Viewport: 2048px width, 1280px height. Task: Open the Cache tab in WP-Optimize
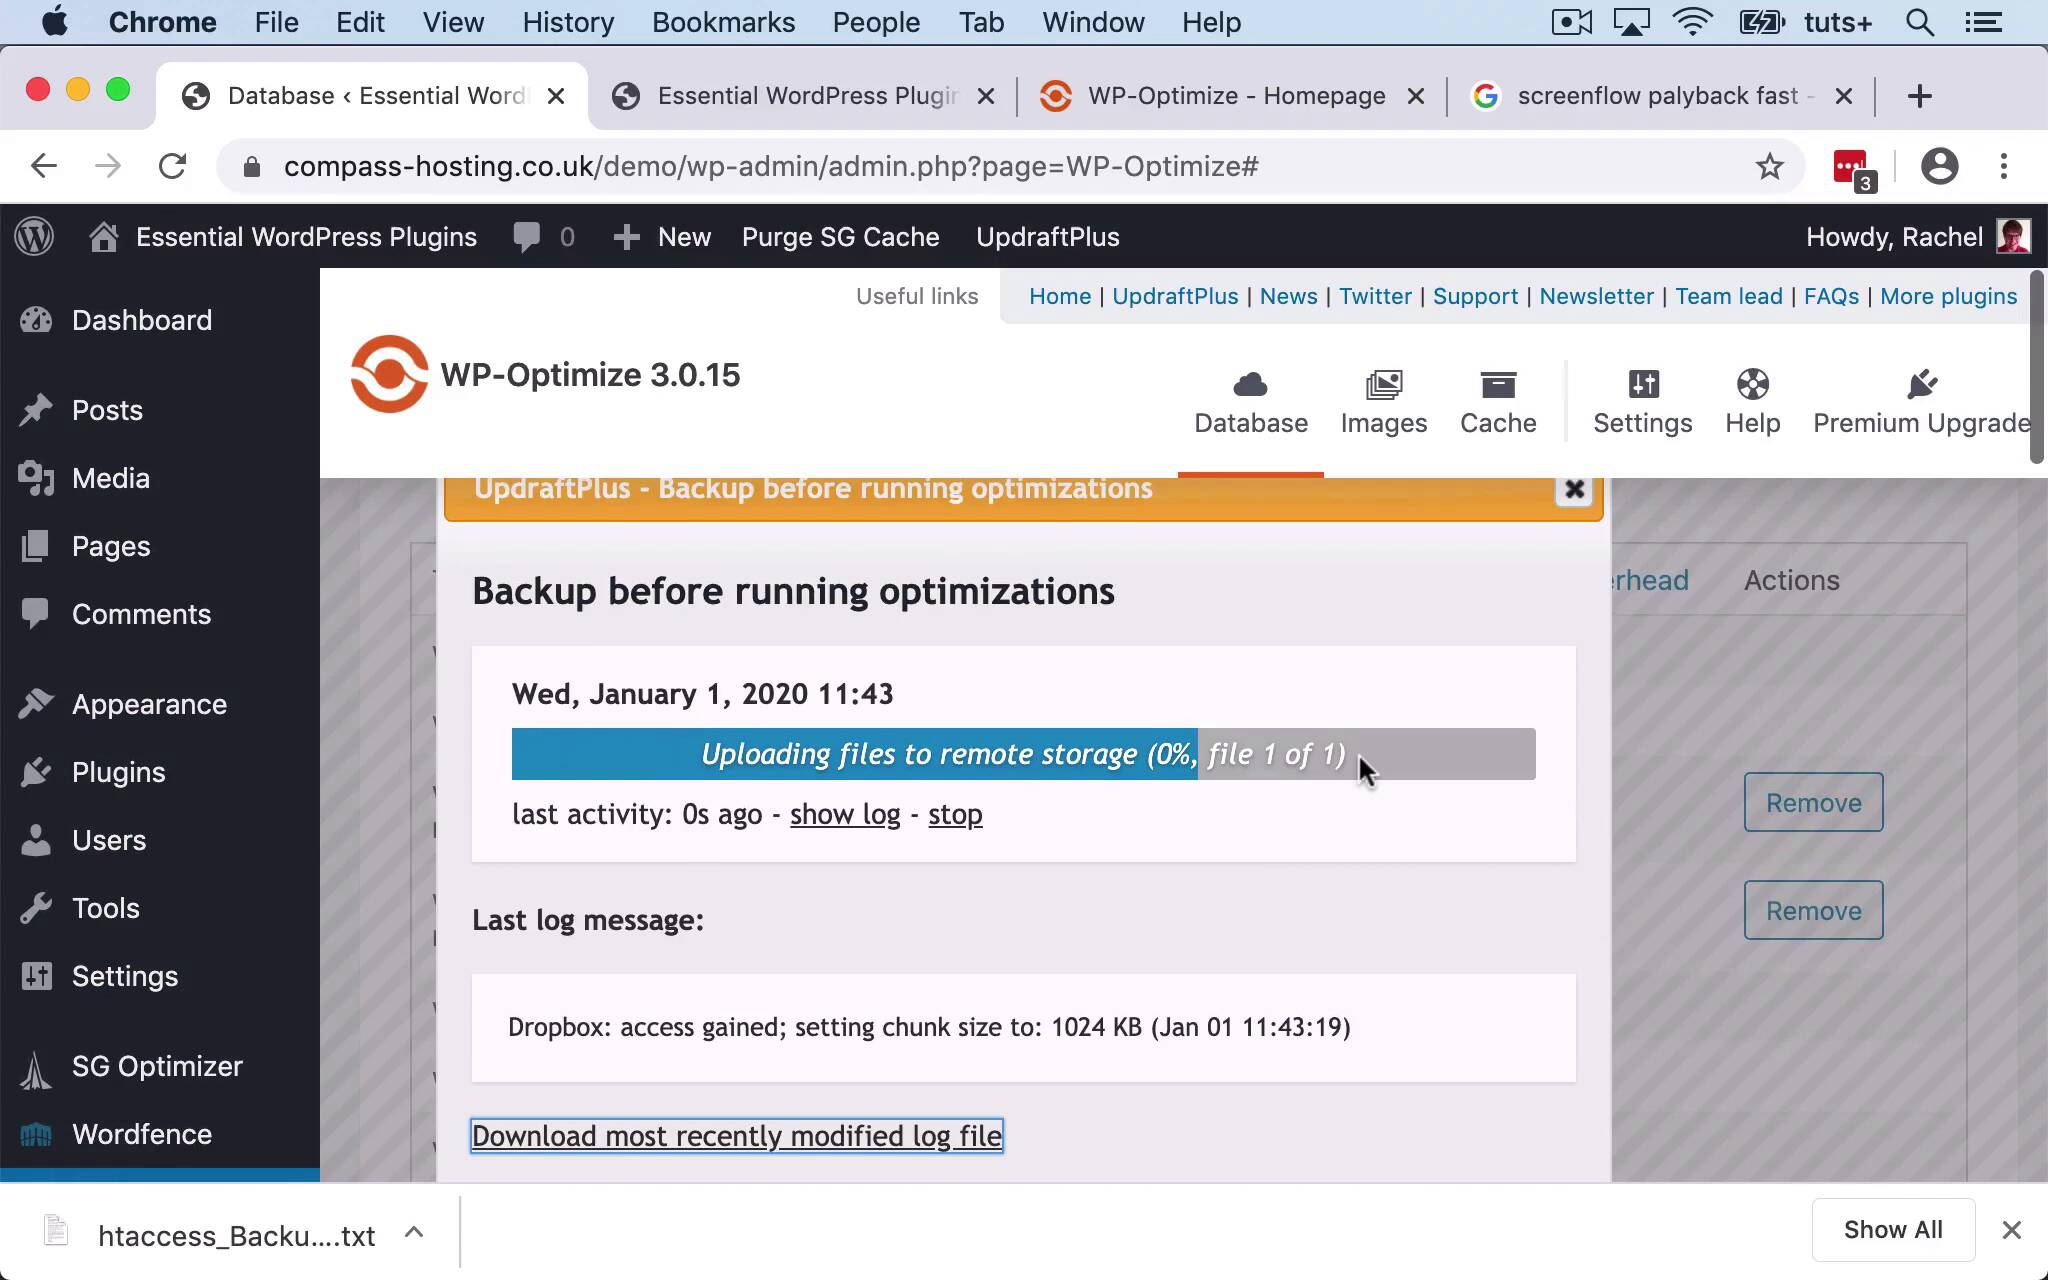1498,403
